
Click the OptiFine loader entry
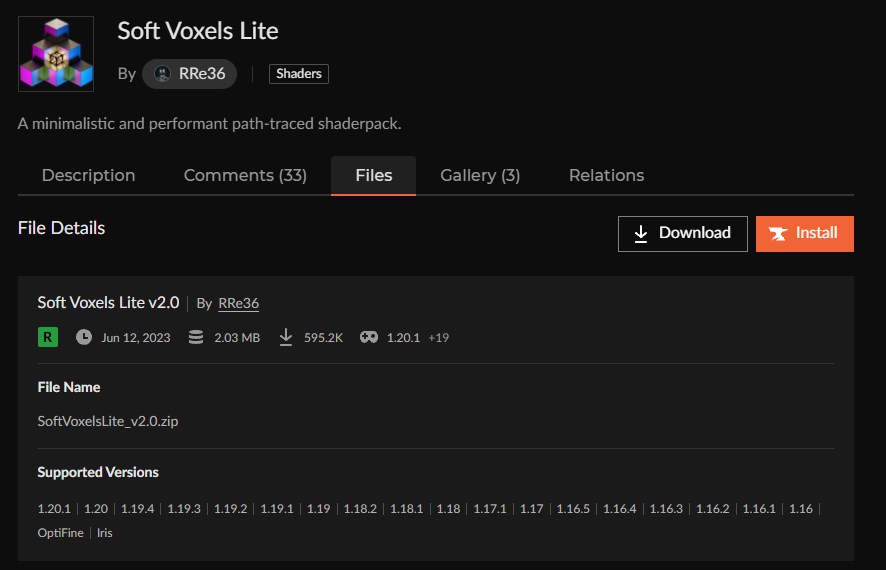tap(60, 533)
